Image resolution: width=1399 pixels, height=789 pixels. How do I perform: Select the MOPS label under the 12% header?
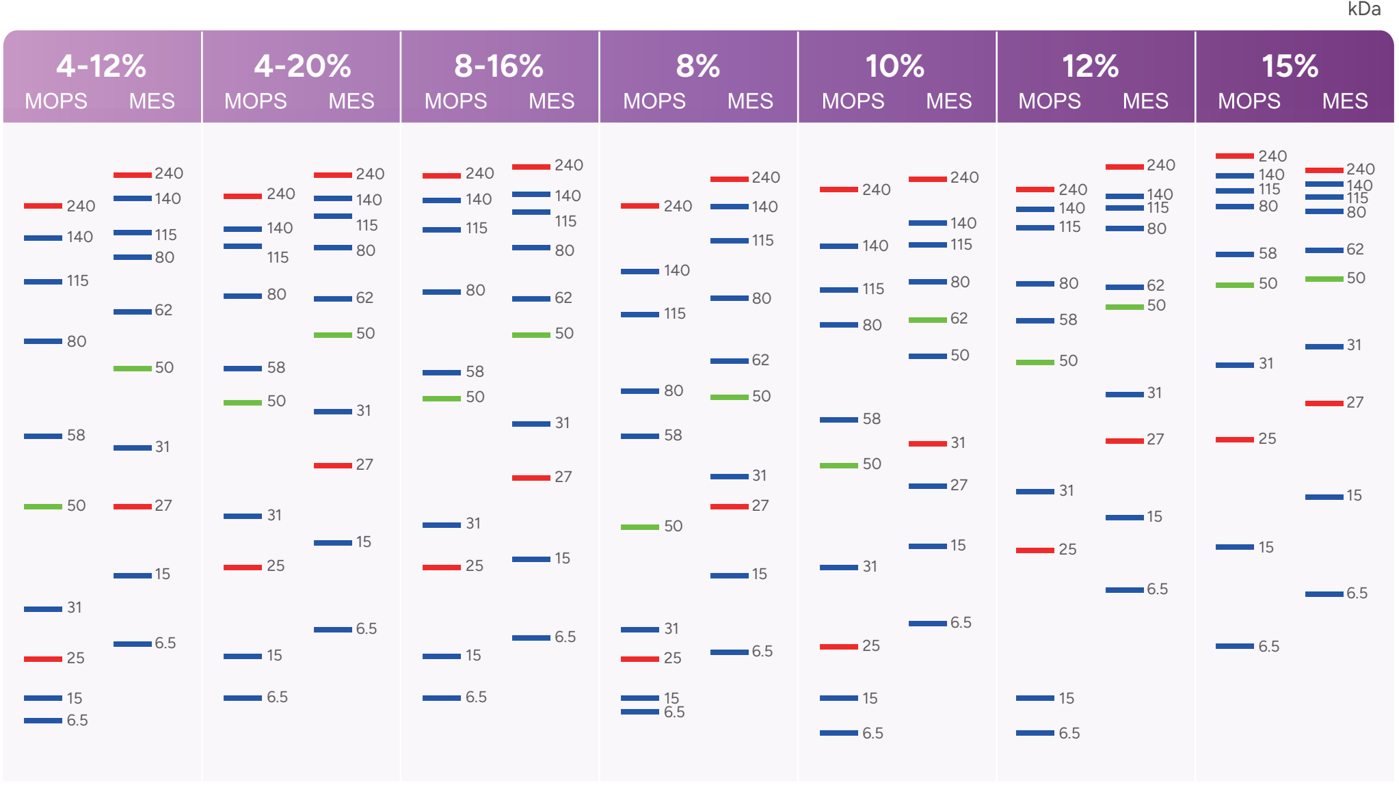1049,102
